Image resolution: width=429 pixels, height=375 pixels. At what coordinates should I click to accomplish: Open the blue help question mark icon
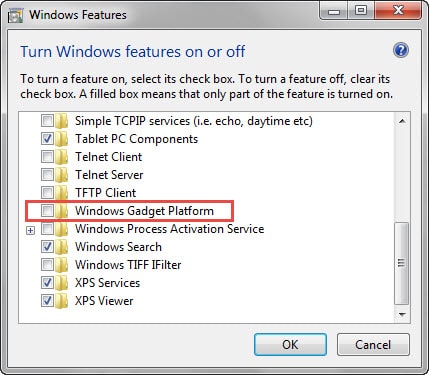(401, 51)
